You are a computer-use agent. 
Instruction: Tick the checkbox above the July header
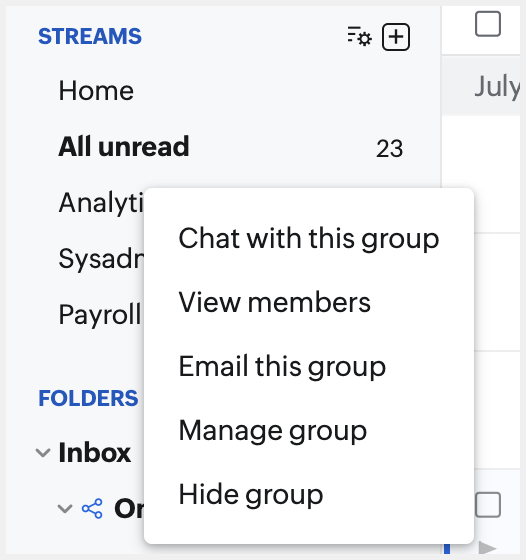click(488, 24)
